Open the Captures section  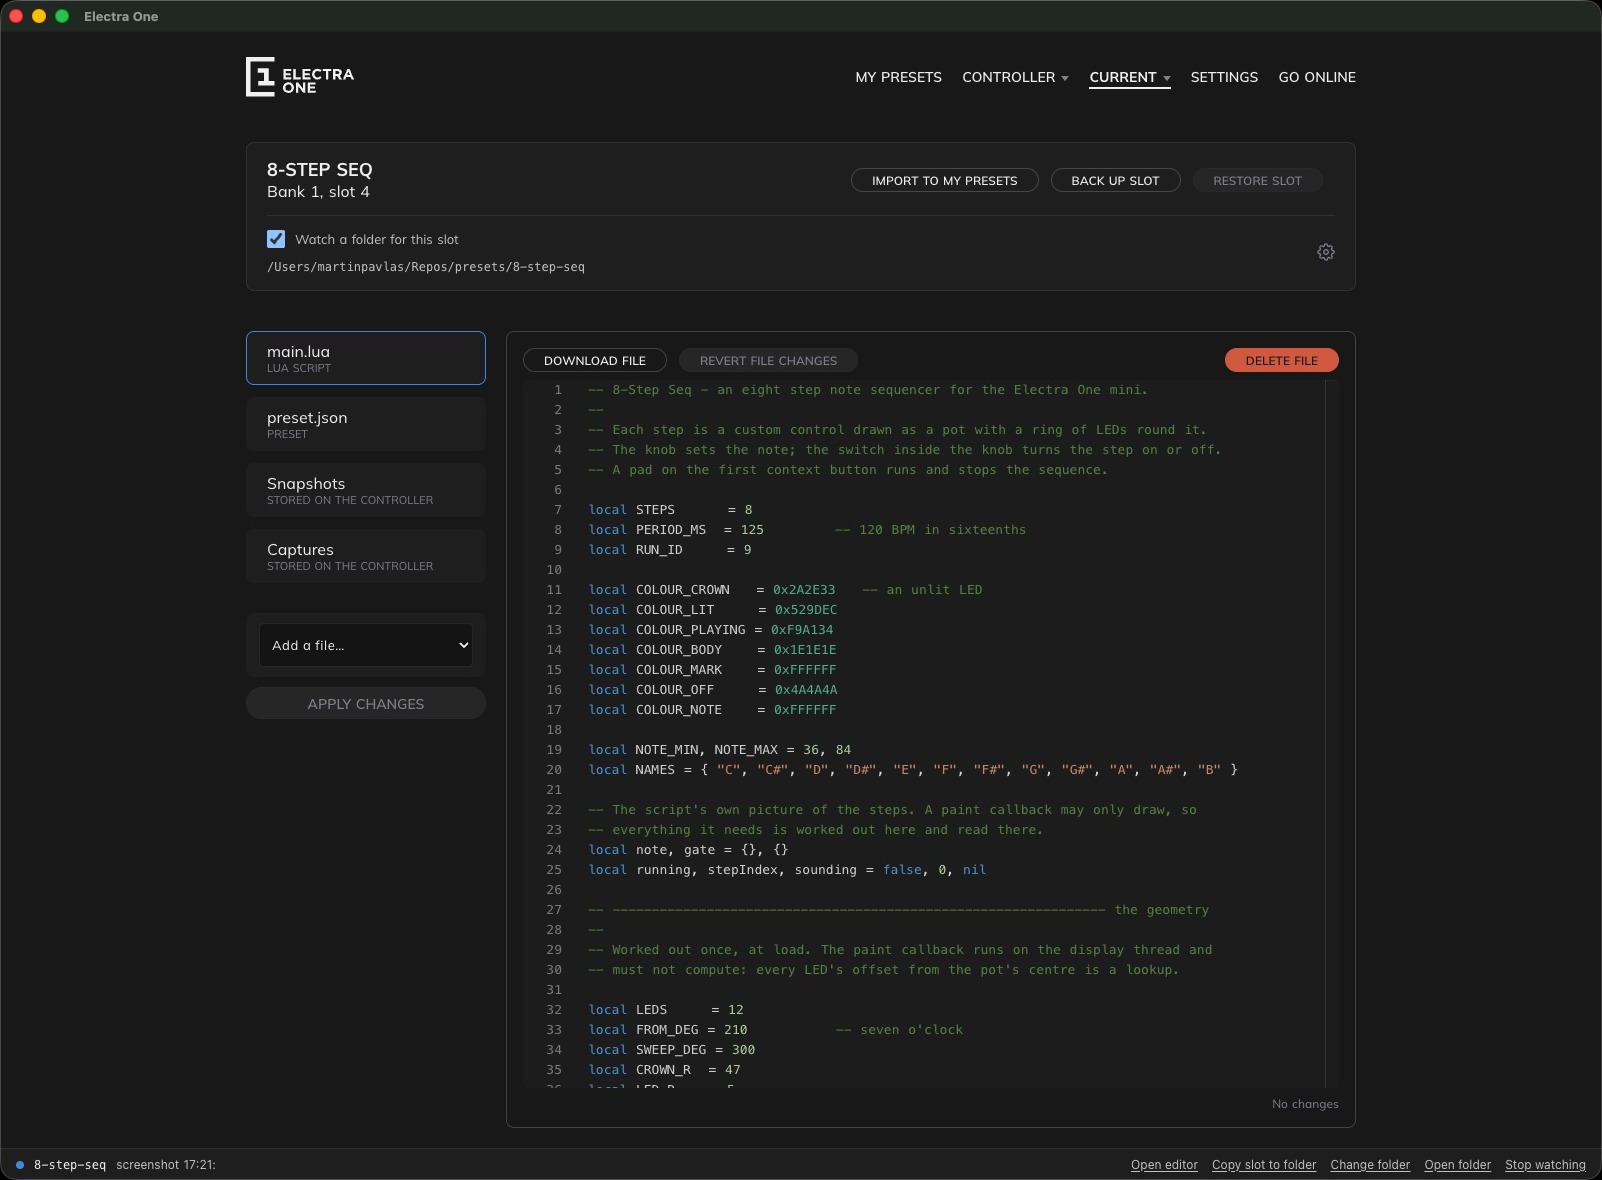point(366,556)
